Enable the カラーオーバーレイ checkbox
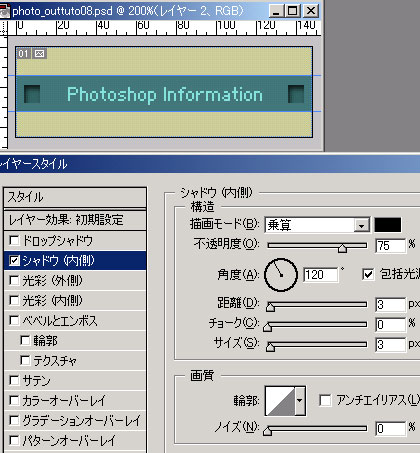This screenshot has width=420, height=453. click(14, 400)
